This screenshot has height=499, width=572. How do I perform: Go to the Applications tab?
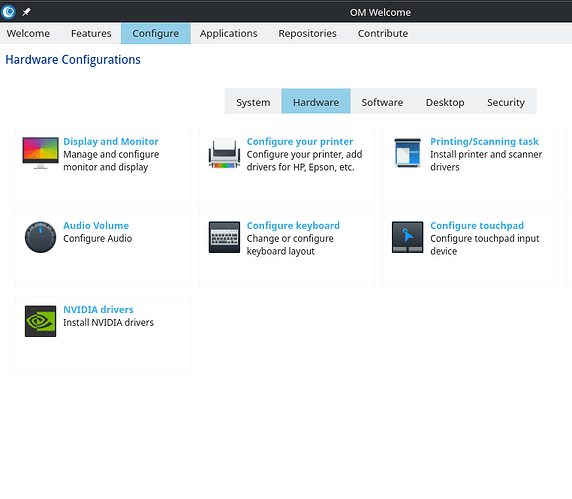click(228, 33)
